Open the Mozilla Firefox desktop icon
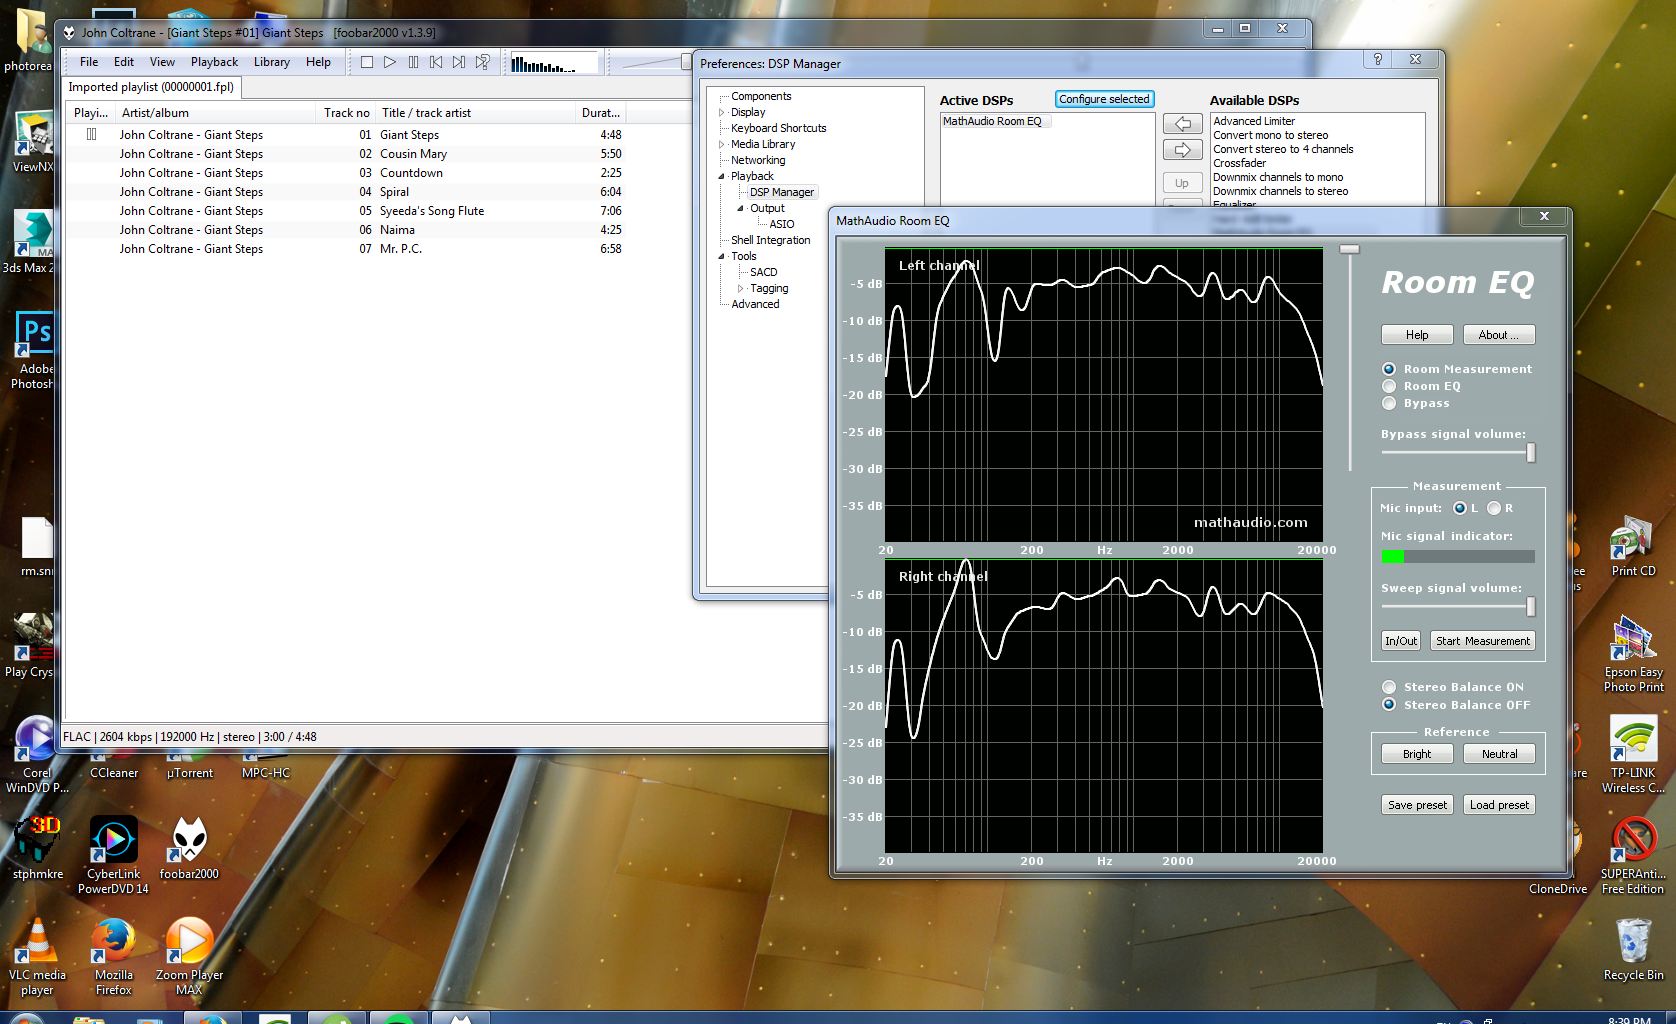Image resolution: width=1676 pixels, height=1024 pixels. 113,957
